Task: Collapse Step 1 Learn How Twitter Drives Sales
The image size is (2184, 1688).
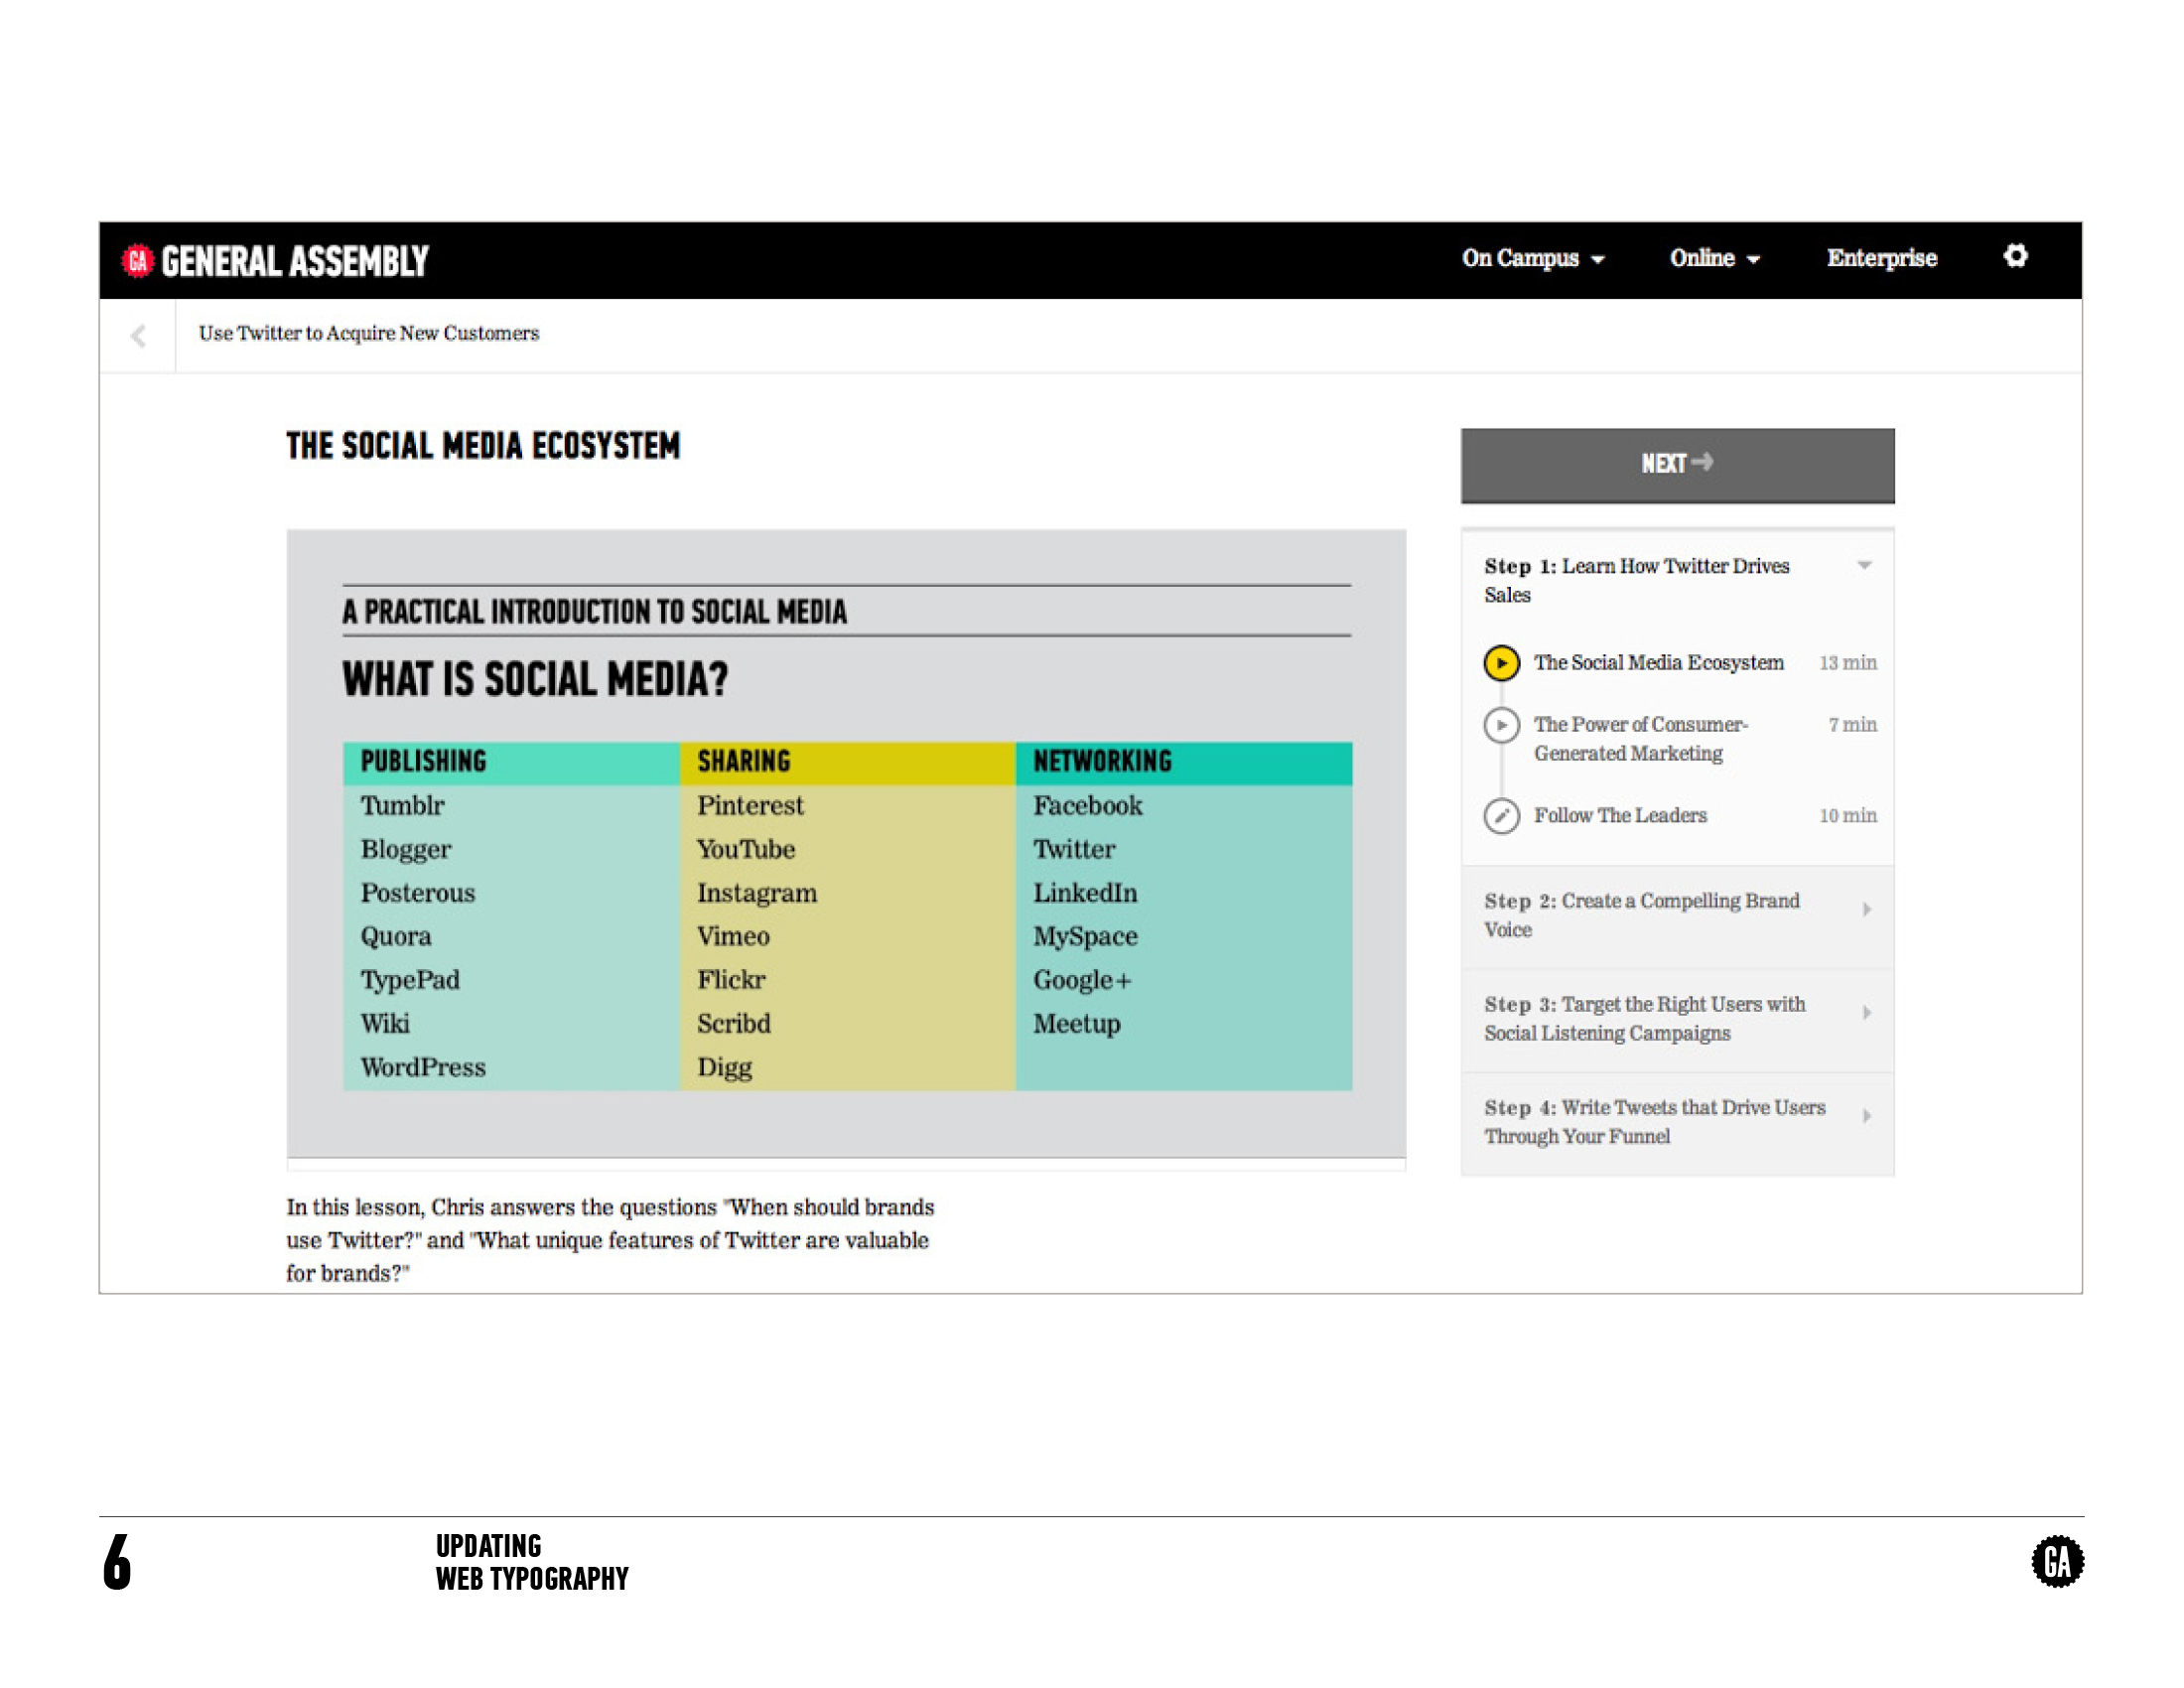Action: (x=1864, y=567)
